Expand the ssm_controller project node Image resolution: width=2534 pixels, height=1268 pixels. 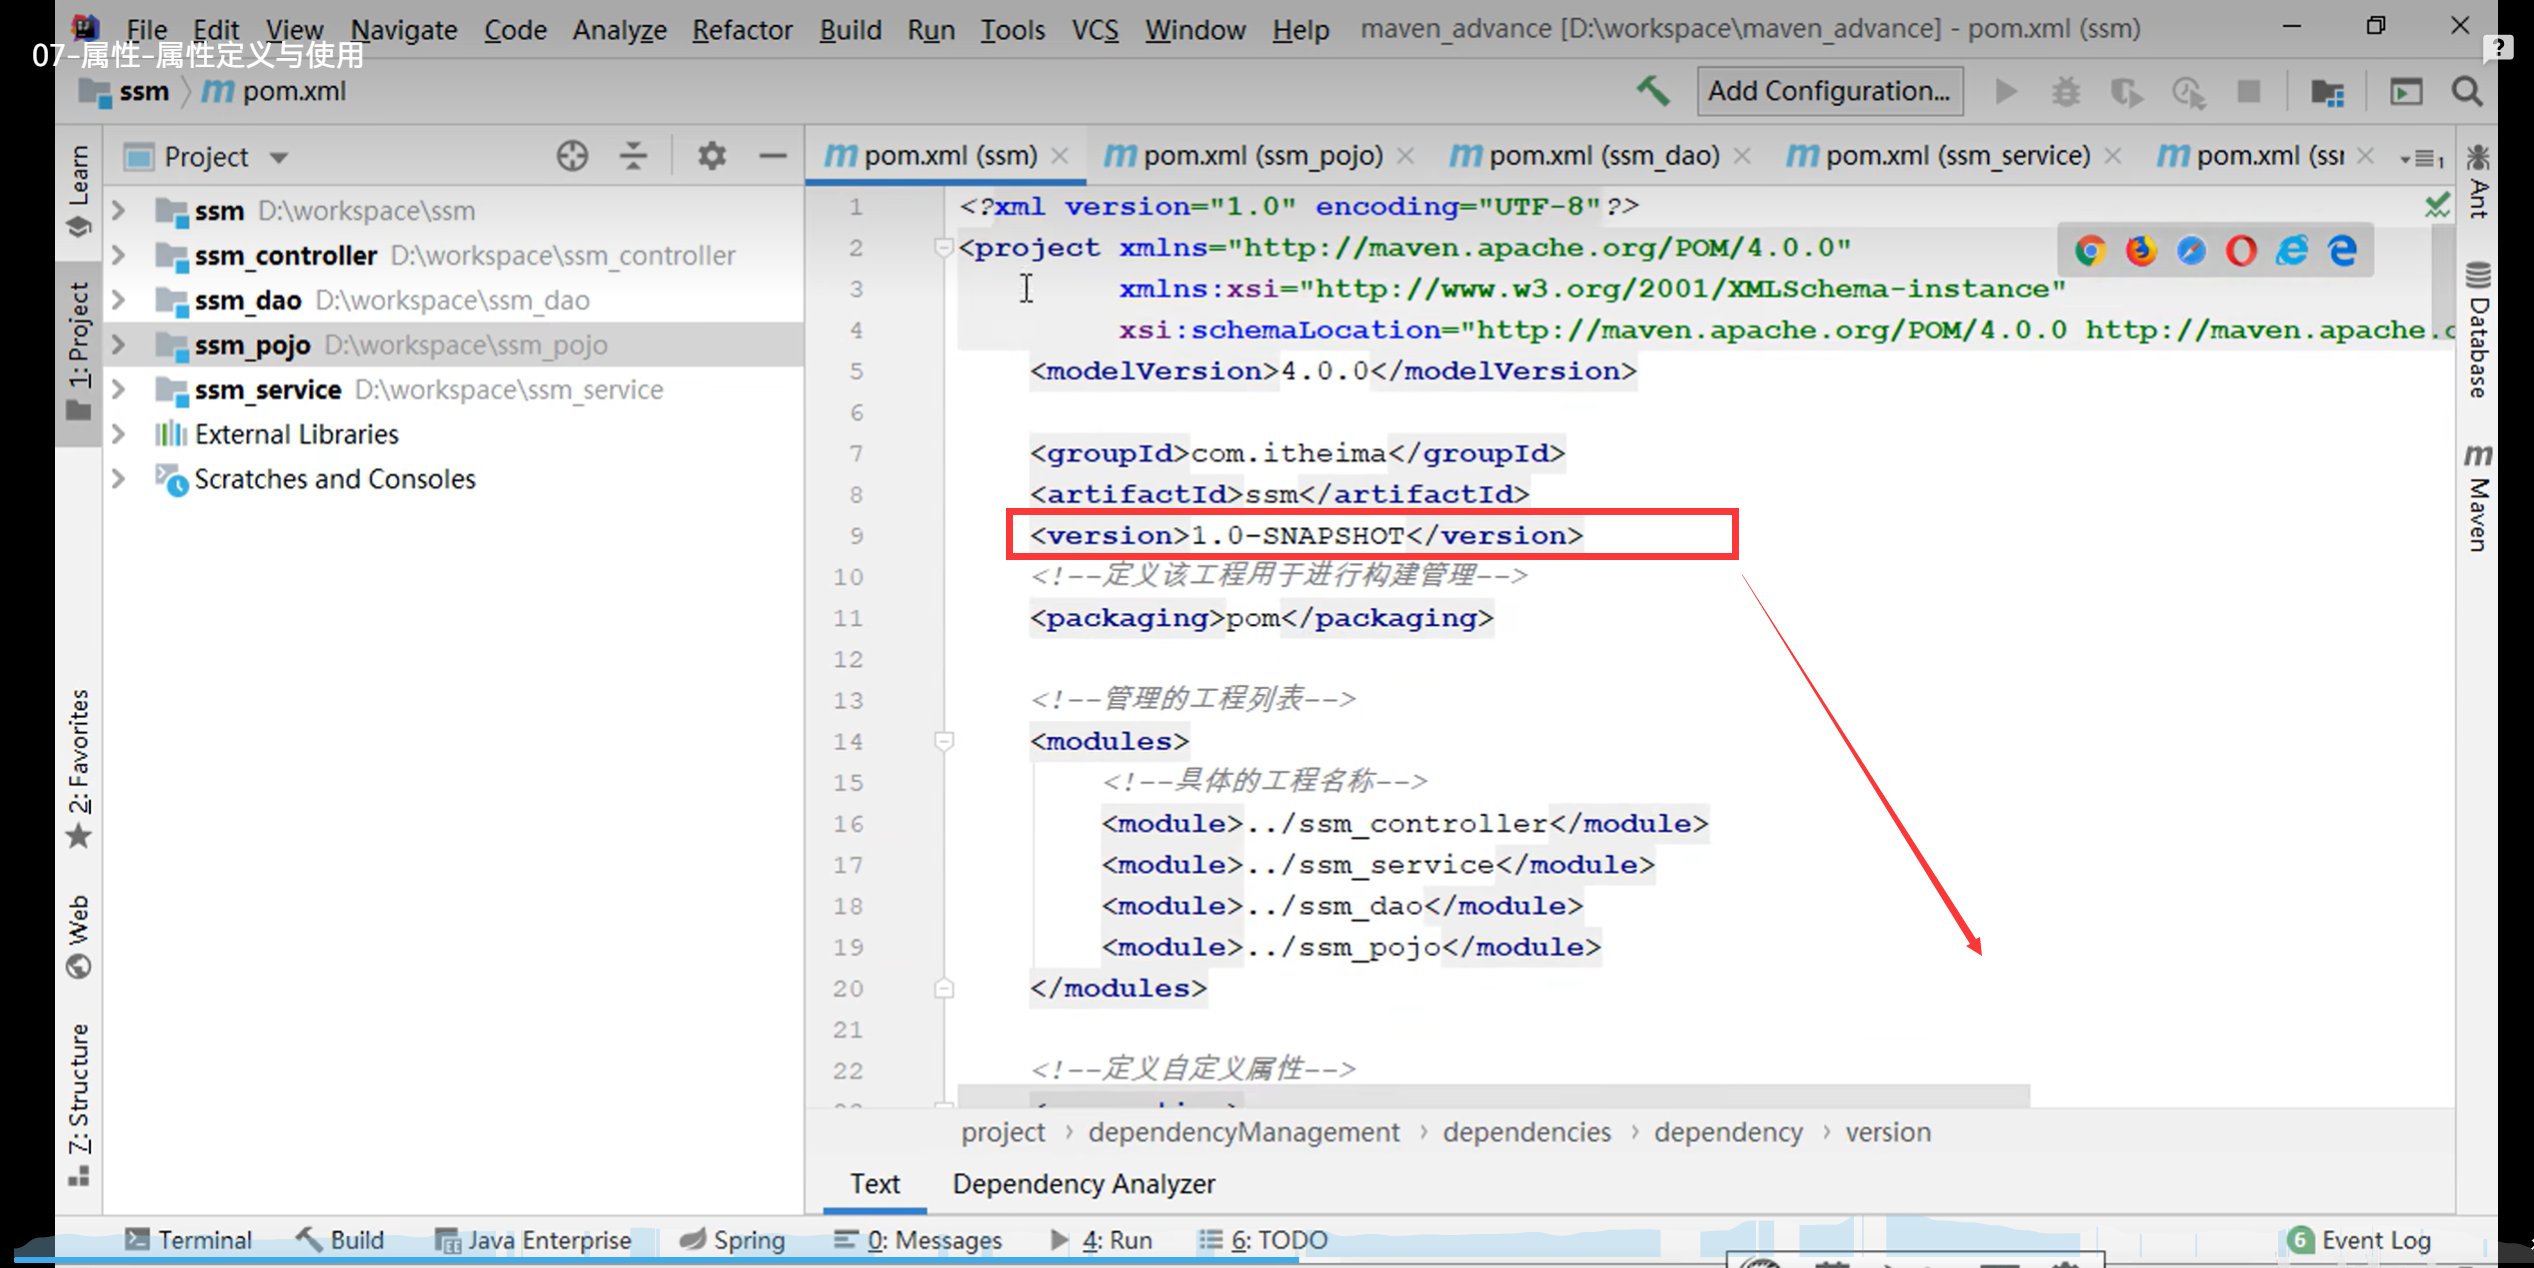point(119,256)
